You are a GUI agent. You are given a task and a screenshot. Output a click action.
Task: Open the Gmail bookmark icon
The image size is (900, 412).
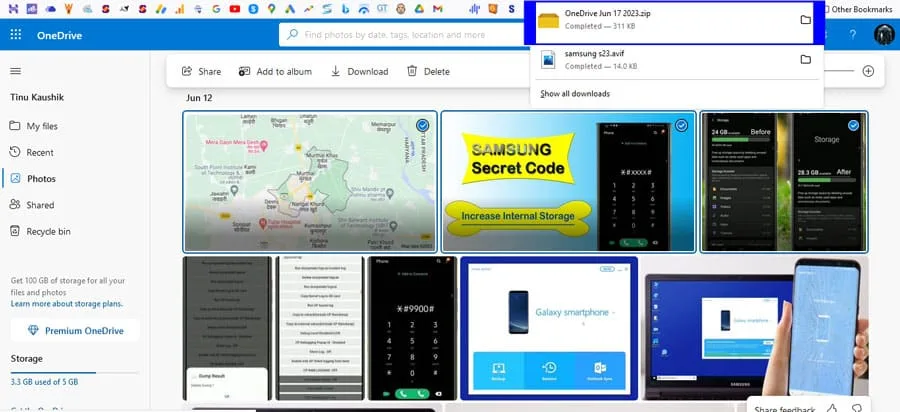(x=438, y=9)
